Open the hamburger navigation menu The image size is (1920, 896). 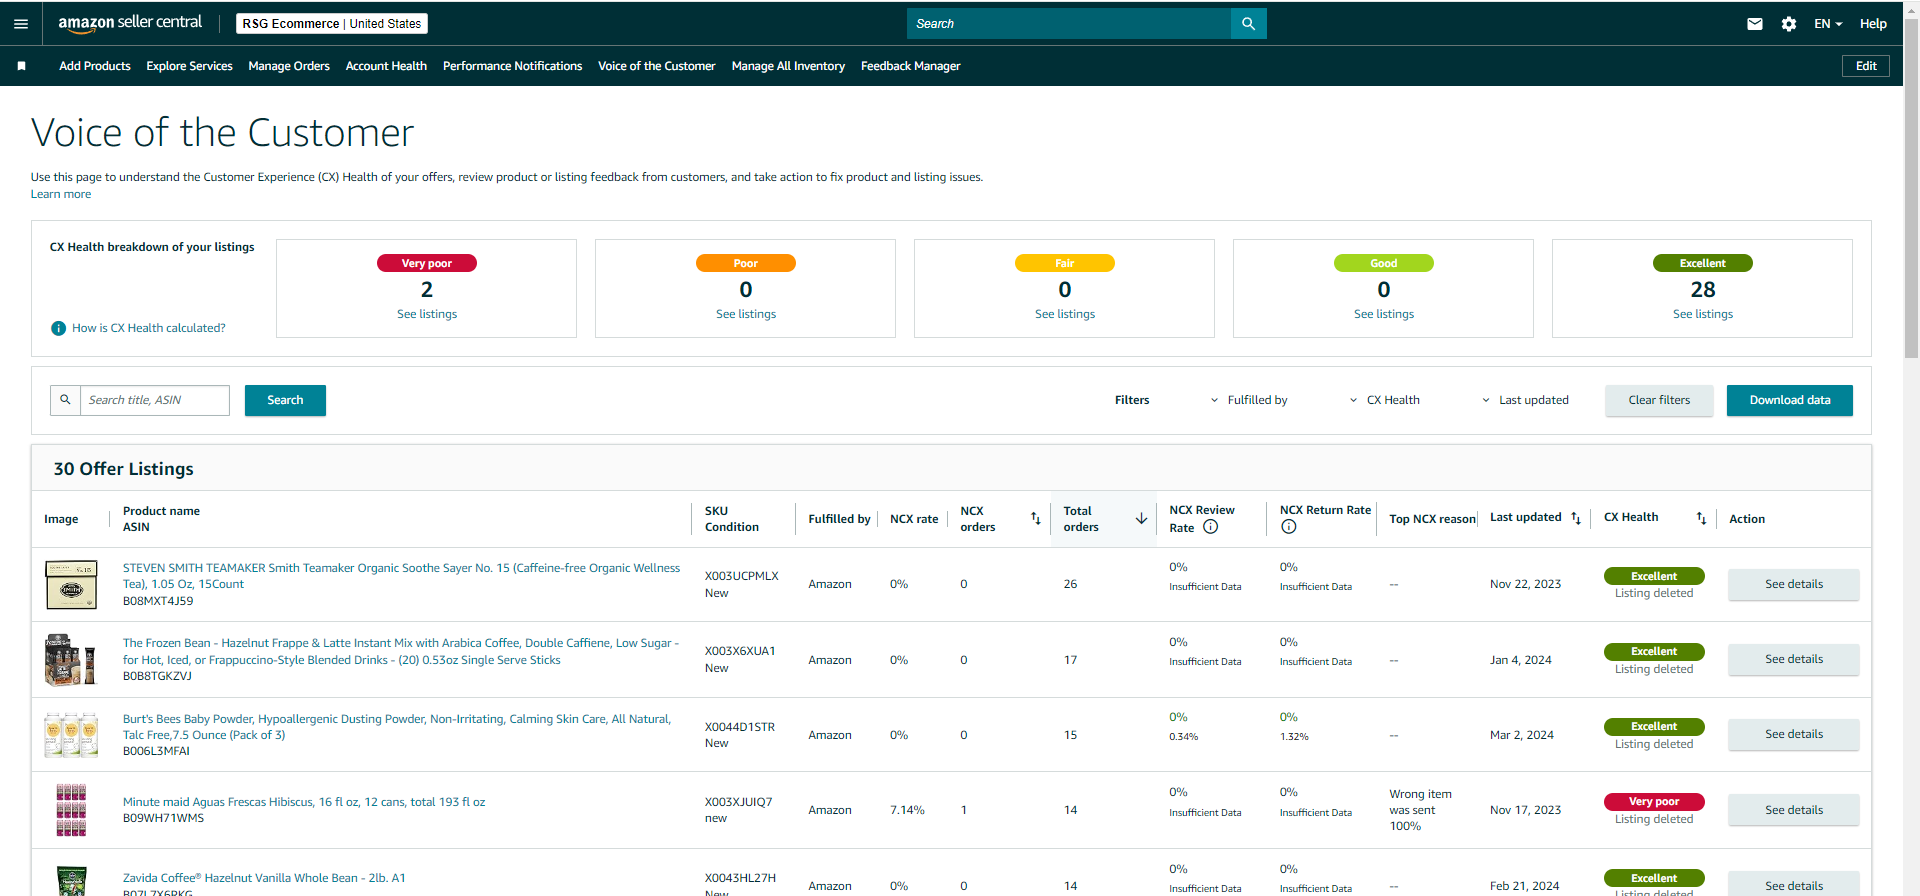21,24
